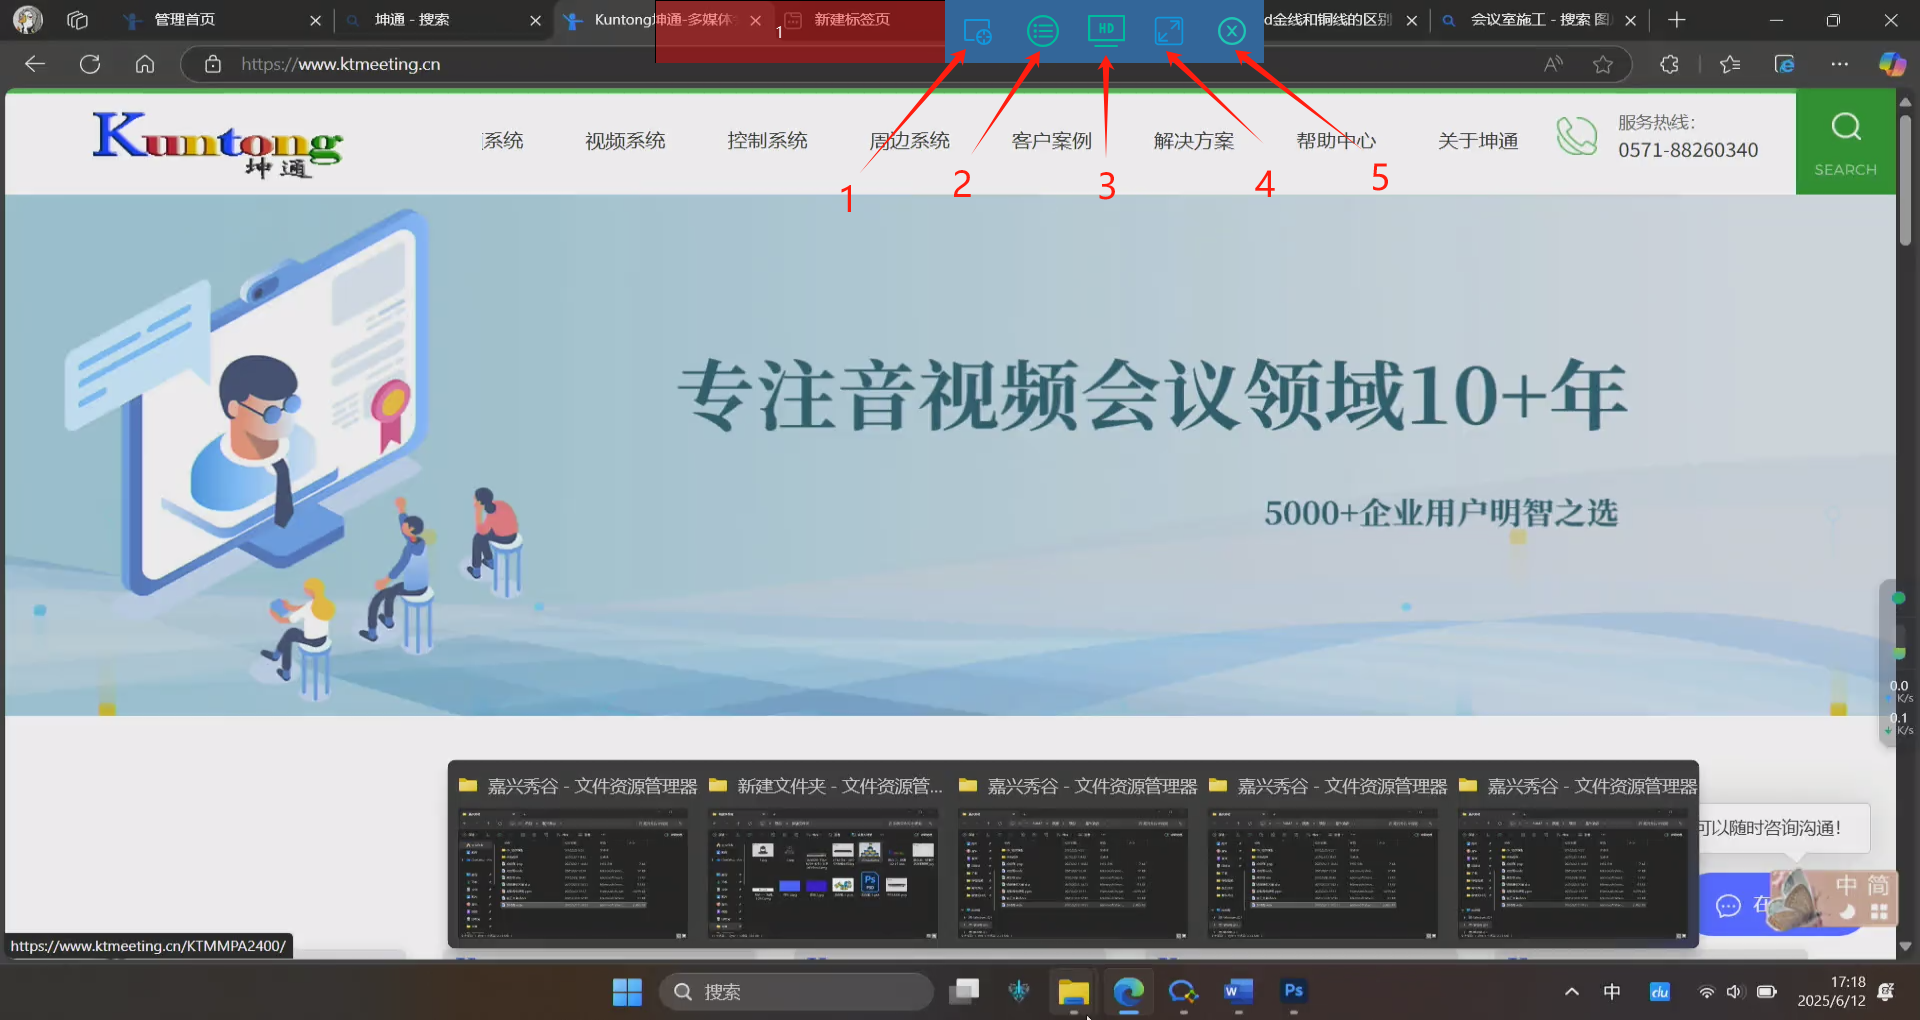The width and height of the screenshot is (1920, 1020).
Task: Close the 坤通 - 搜索 tab
Action: coord(535,20)
